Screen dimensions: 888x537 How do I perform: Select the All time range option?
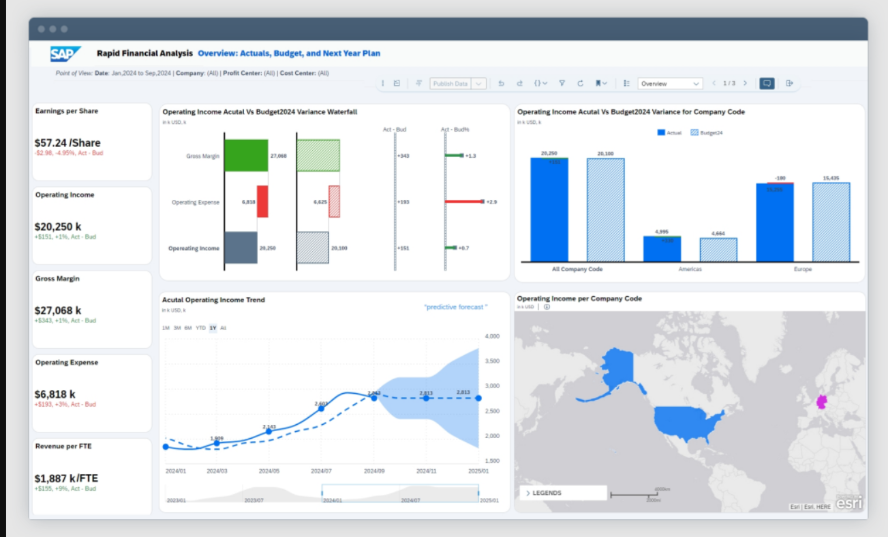click(223, 328)
